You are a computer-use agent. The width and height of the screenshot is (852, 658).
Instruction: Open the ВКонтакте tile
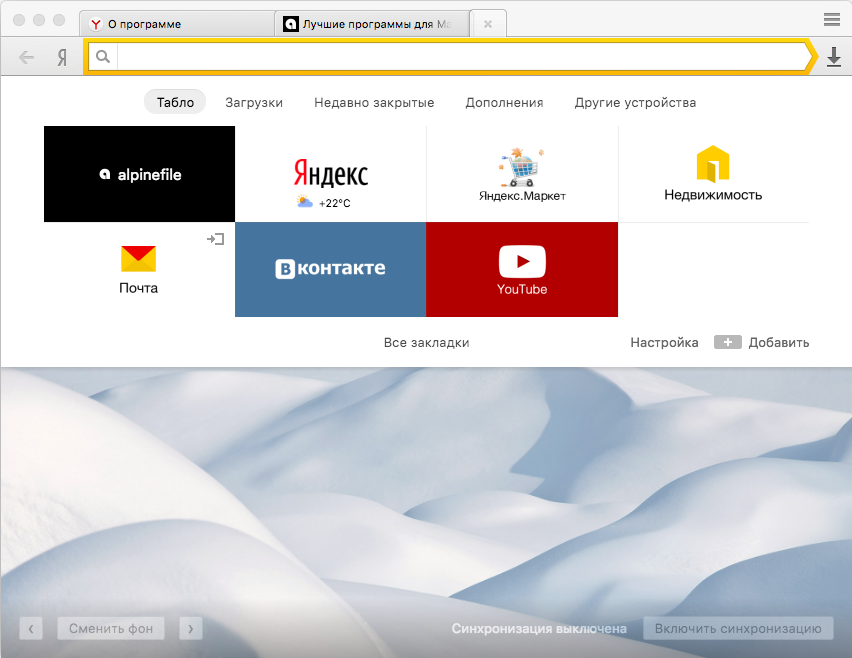[330, 270]
